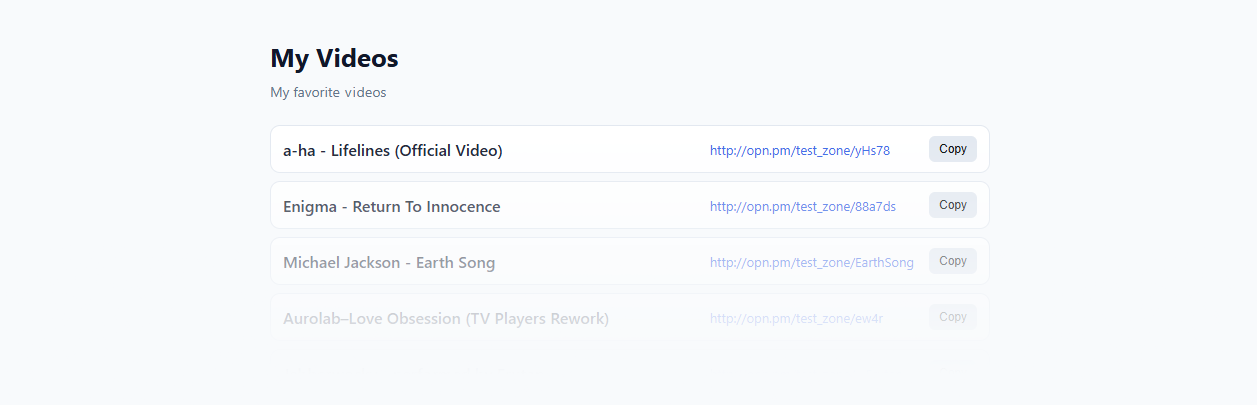Select the "Enigma - Return To Innocence" title
Screen dimensions: 1257x405
coord(391,206)
